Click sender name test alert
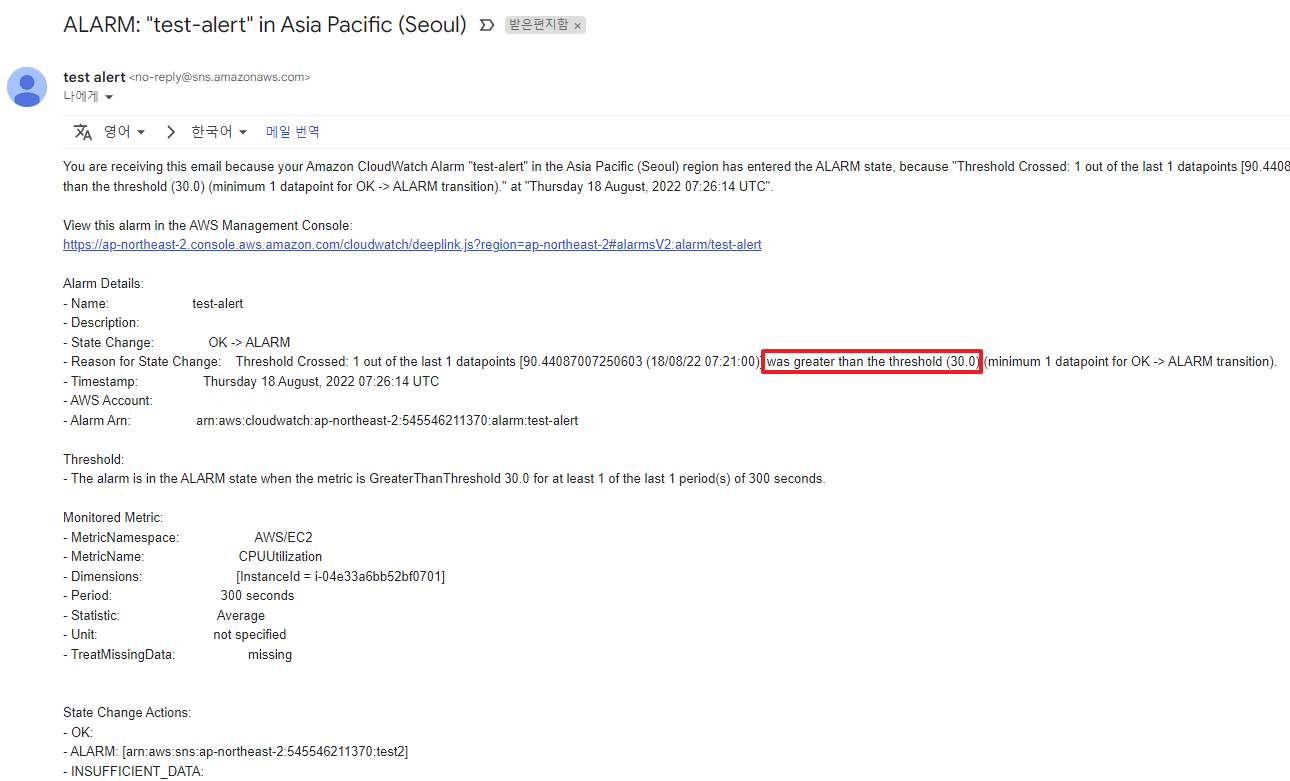Viewport: 1290px width, 781px height. pos(94,77)
